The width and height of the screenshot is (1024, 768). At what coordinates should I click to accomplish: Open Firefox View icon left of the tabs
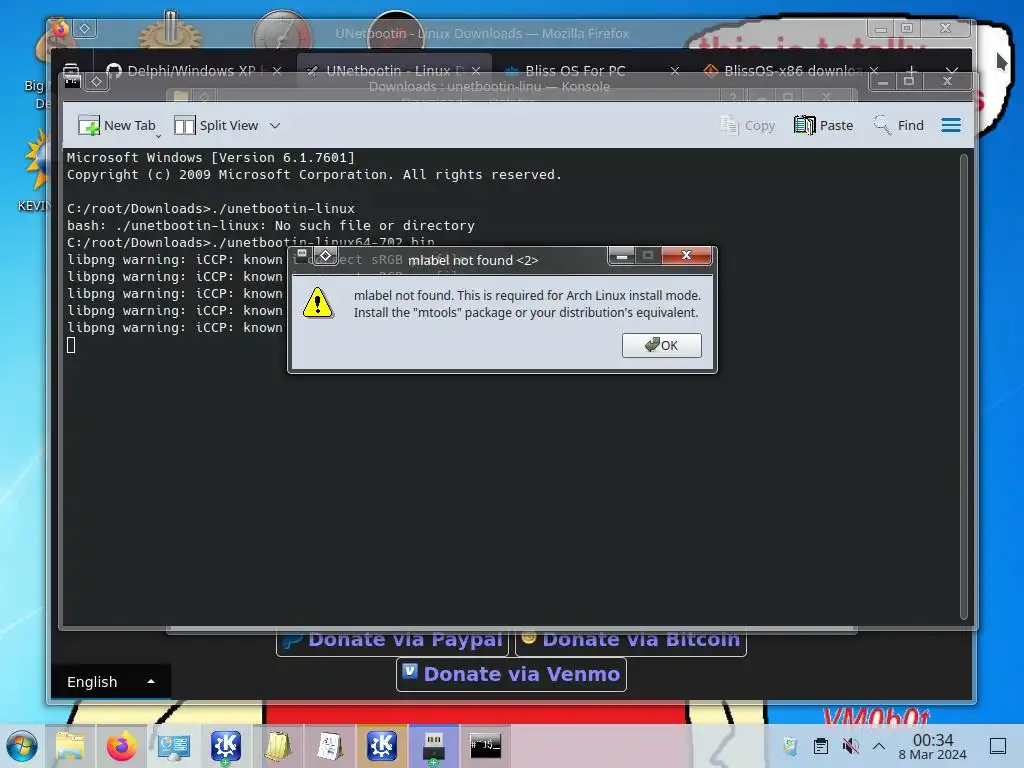coord(71,69)
